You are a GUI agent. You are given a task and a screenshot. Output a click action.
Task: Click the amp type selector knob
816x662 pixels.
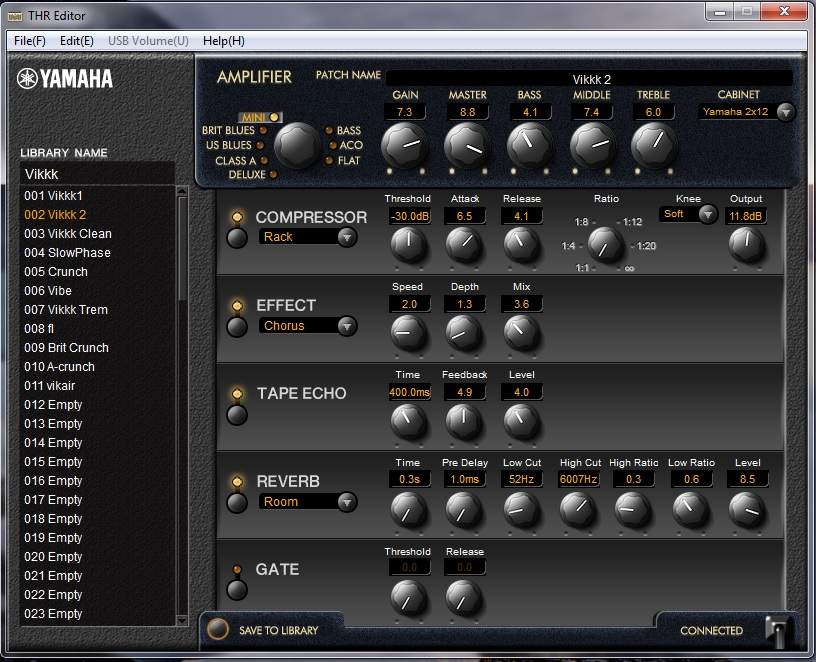pyautogui.click(x=297, y=146)
